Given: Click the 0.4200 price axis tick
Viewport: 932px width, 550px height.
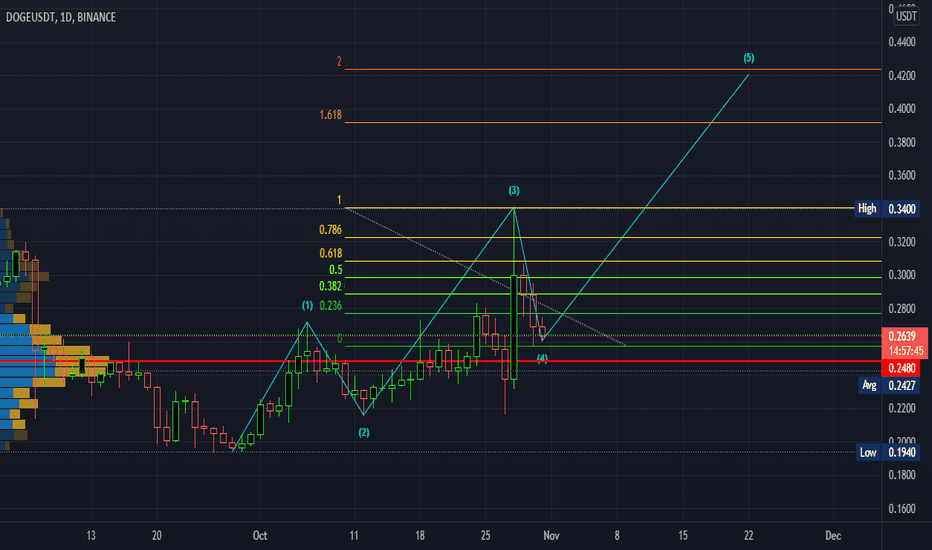Looking at the screenshot, I should (902, 76).
